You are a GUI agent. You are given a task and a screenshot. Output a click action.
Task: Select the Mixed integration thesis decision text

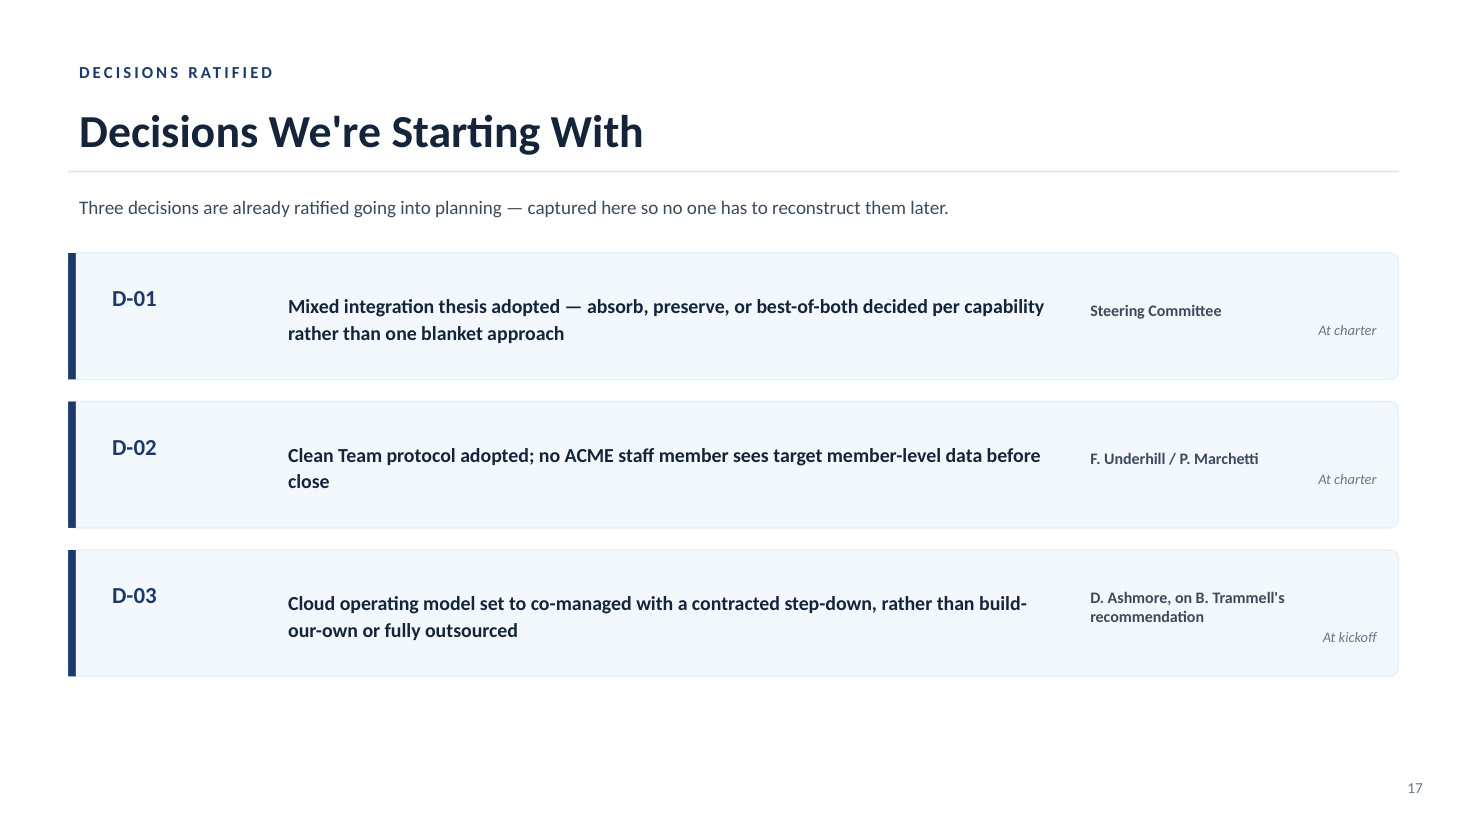[666, 320]
